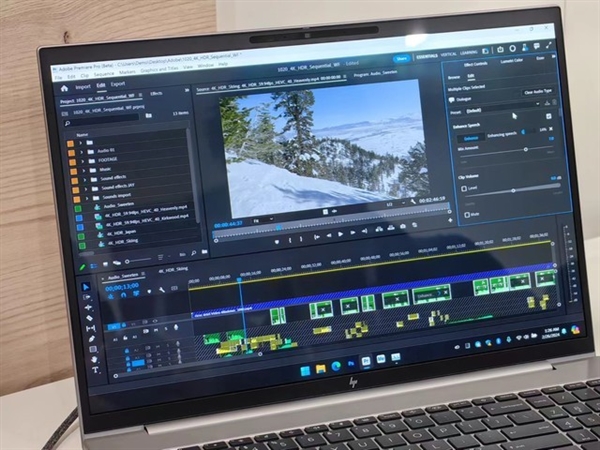Screen dimensions: 600x450
Task: Select the Type tool in the tools panel
Action: (x=94, y=371)
